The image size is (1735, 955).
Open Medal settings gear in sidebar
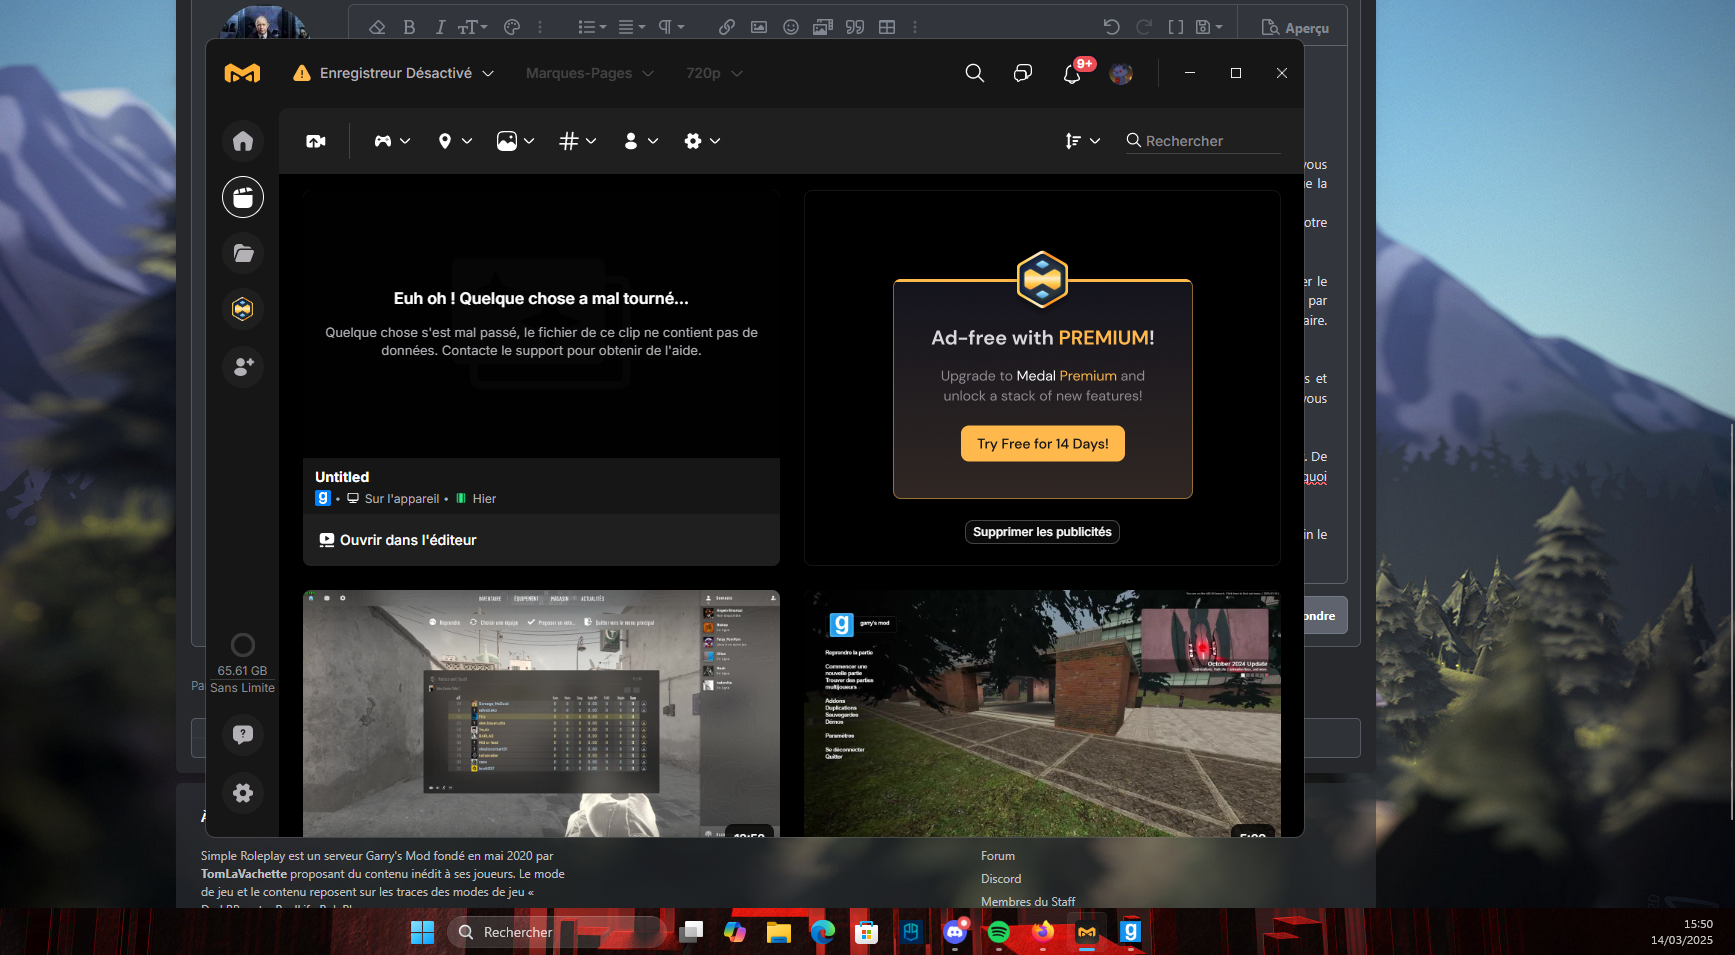[x=243, y=793]
